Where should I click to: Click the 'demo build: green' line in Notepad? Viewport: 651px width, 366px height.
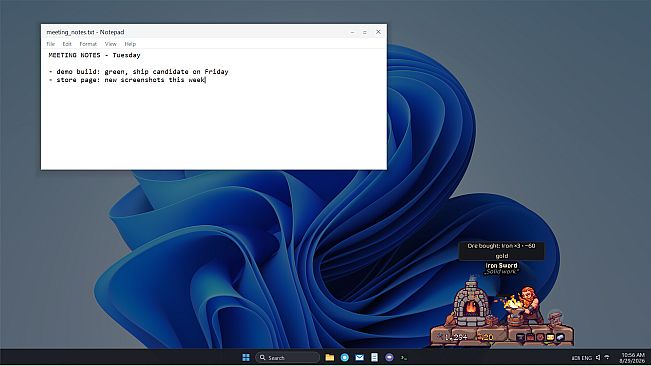pyautogui.click(x=138, y=72)
